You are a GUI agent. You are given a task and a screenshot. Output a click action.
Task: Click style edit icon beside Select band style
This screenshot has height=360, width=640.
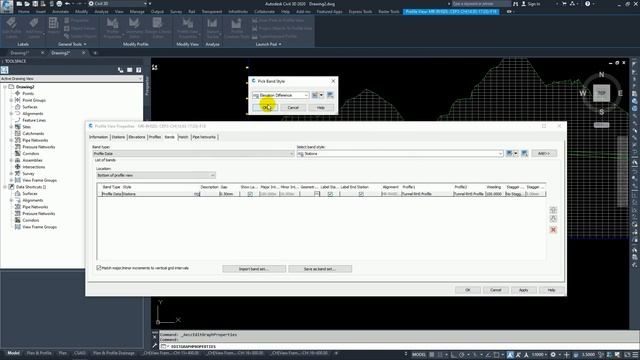(x=509, y=153)
